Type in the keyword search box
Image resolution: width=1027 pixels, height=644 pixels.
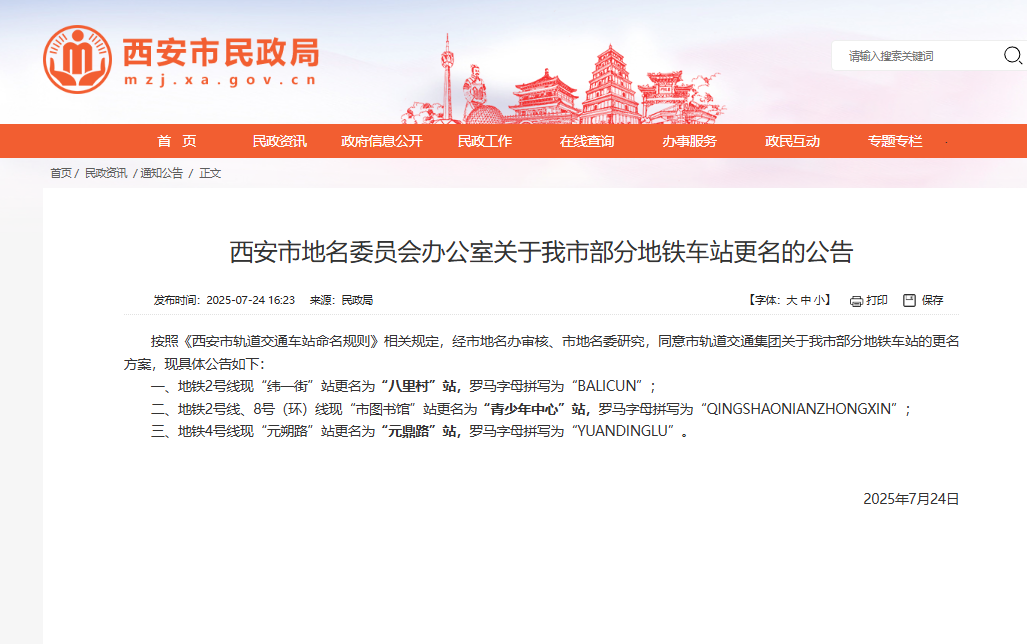point(918,56)
